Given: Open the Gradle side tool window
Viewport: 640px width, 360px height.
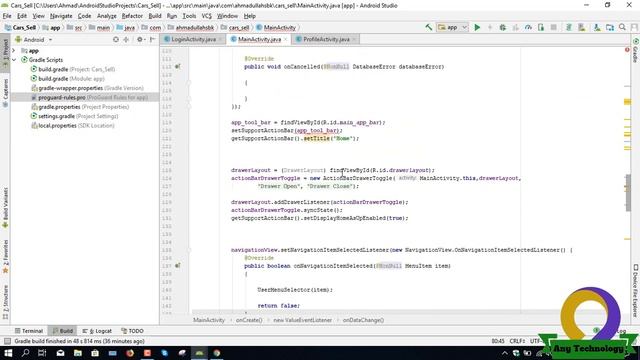Looking at the screenshot, I should point(636,51).
